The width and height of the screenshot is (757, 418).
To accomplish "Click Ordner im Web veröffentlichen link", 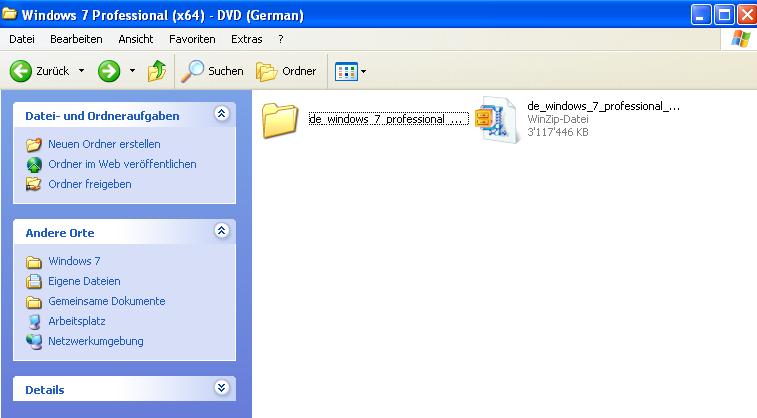I will (122, 164).
